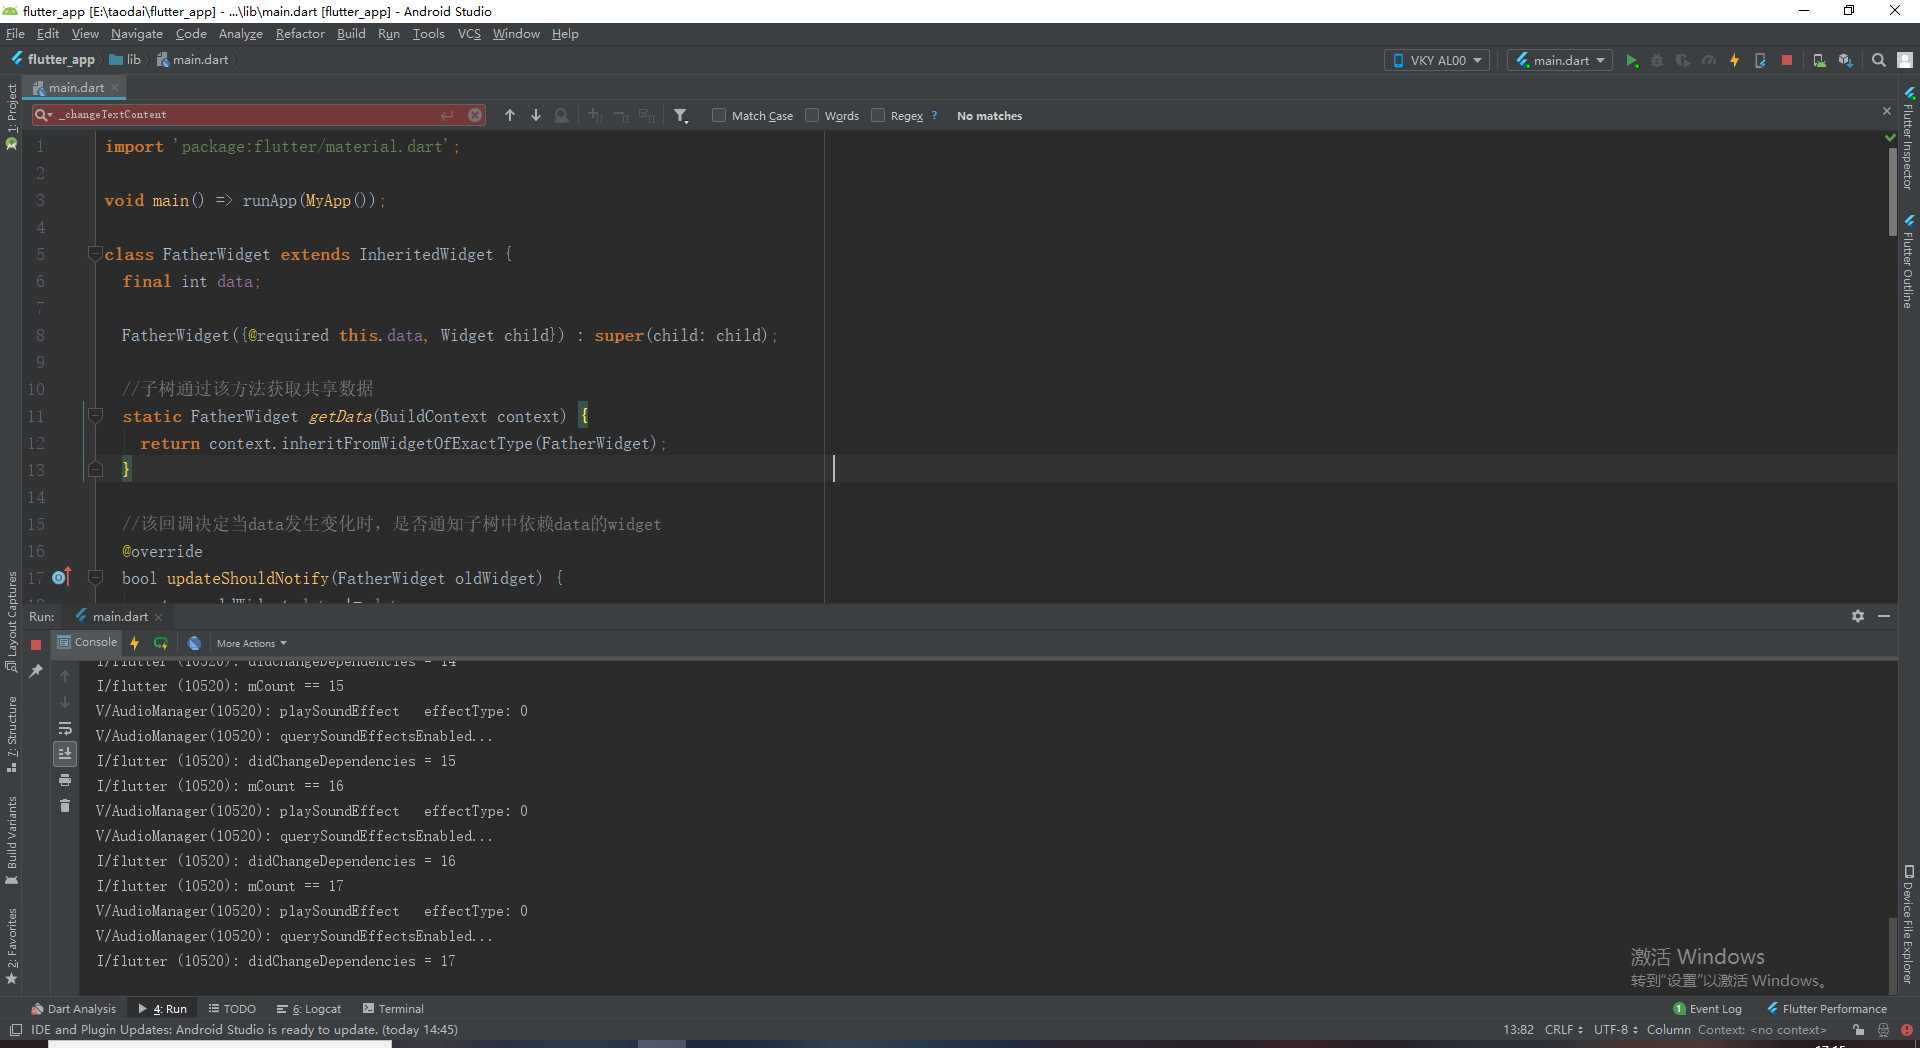Clear console with trash icon
The width and height of the screenshot is (1920, 1048).
[x=65, y=806]
